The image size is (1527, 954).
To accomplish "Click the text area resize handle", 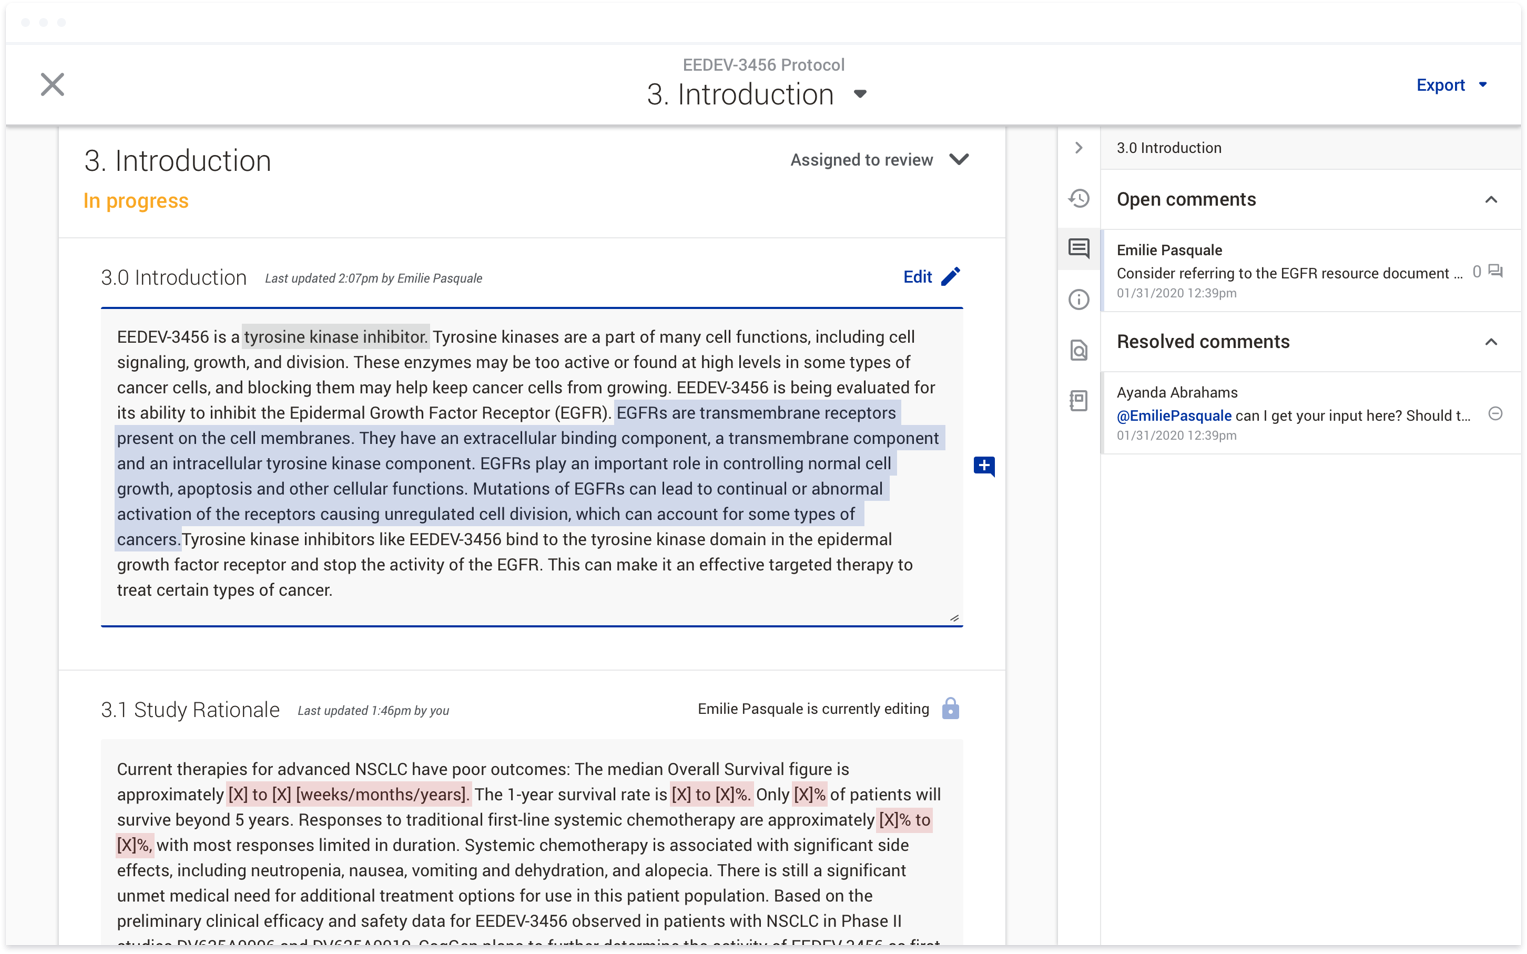I will [954, 618].
